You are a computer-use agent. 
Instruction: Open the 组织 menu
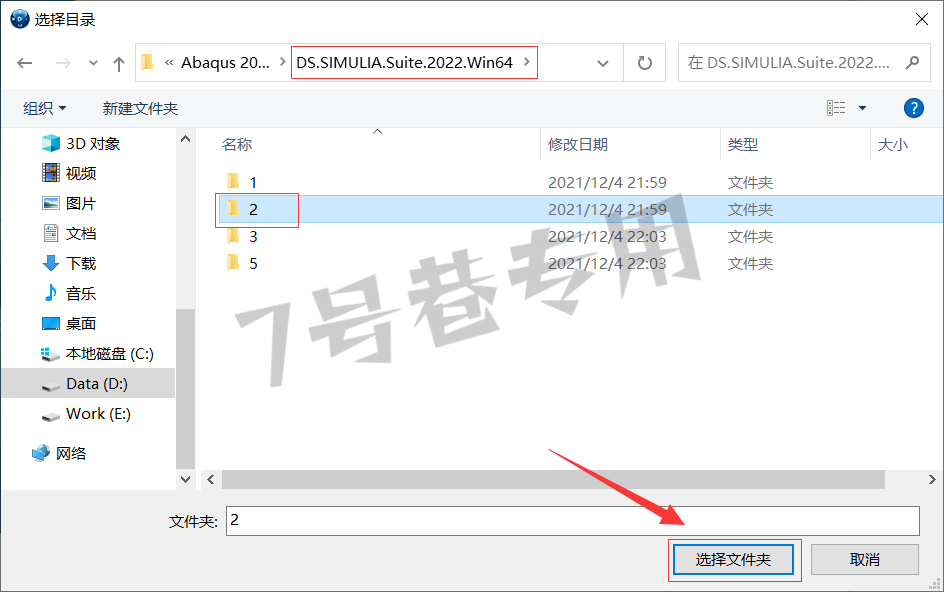coord(45,108)
